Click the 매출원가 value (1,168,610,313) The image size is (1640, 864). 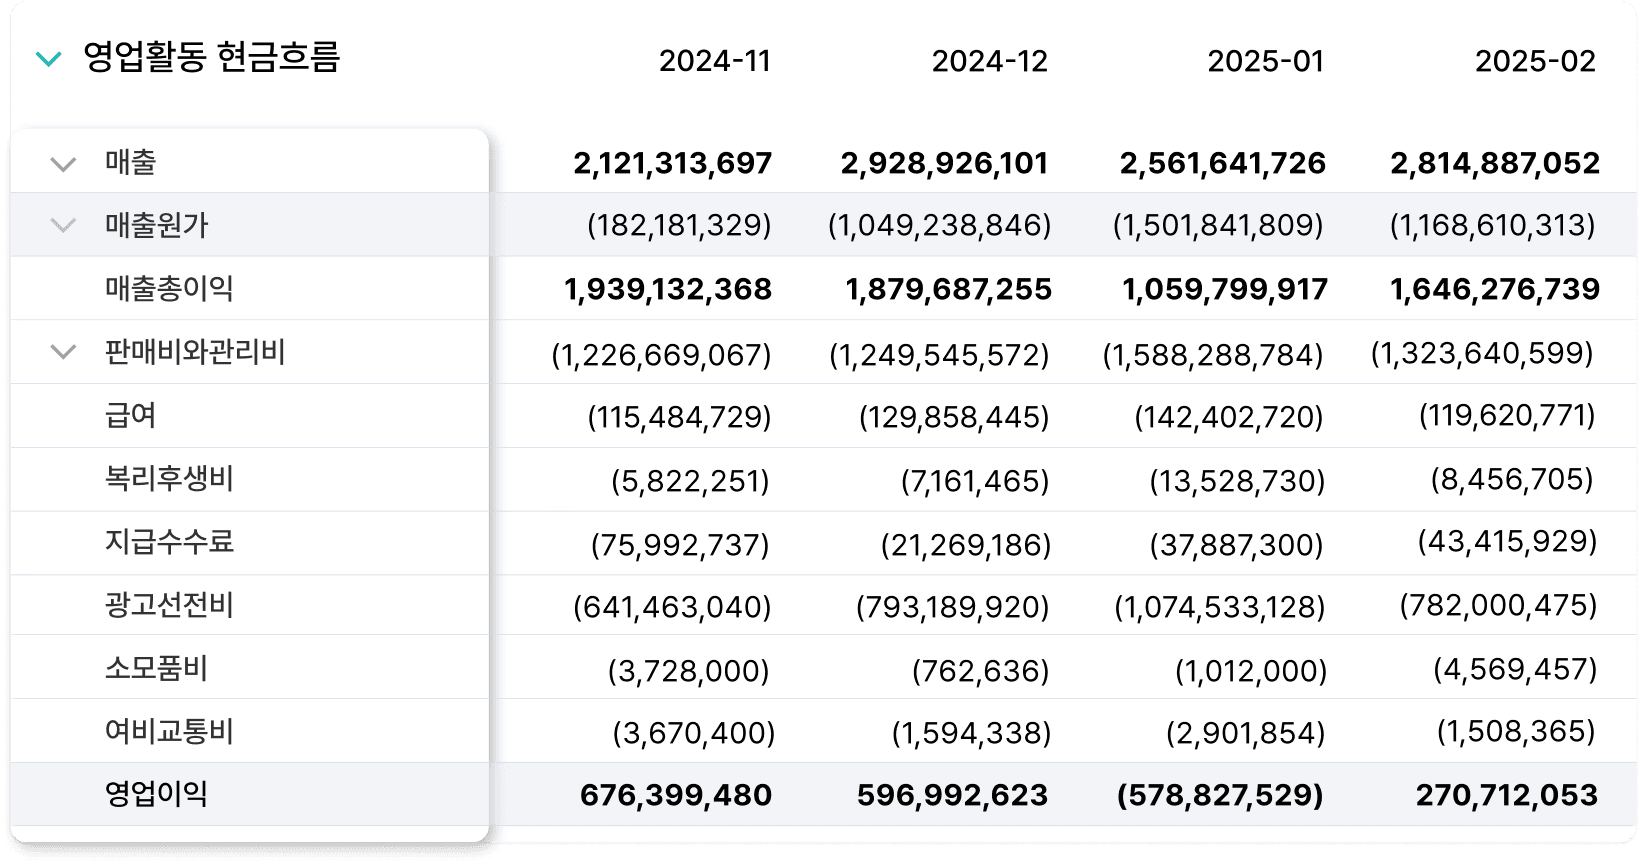[x=1493, y=225]
